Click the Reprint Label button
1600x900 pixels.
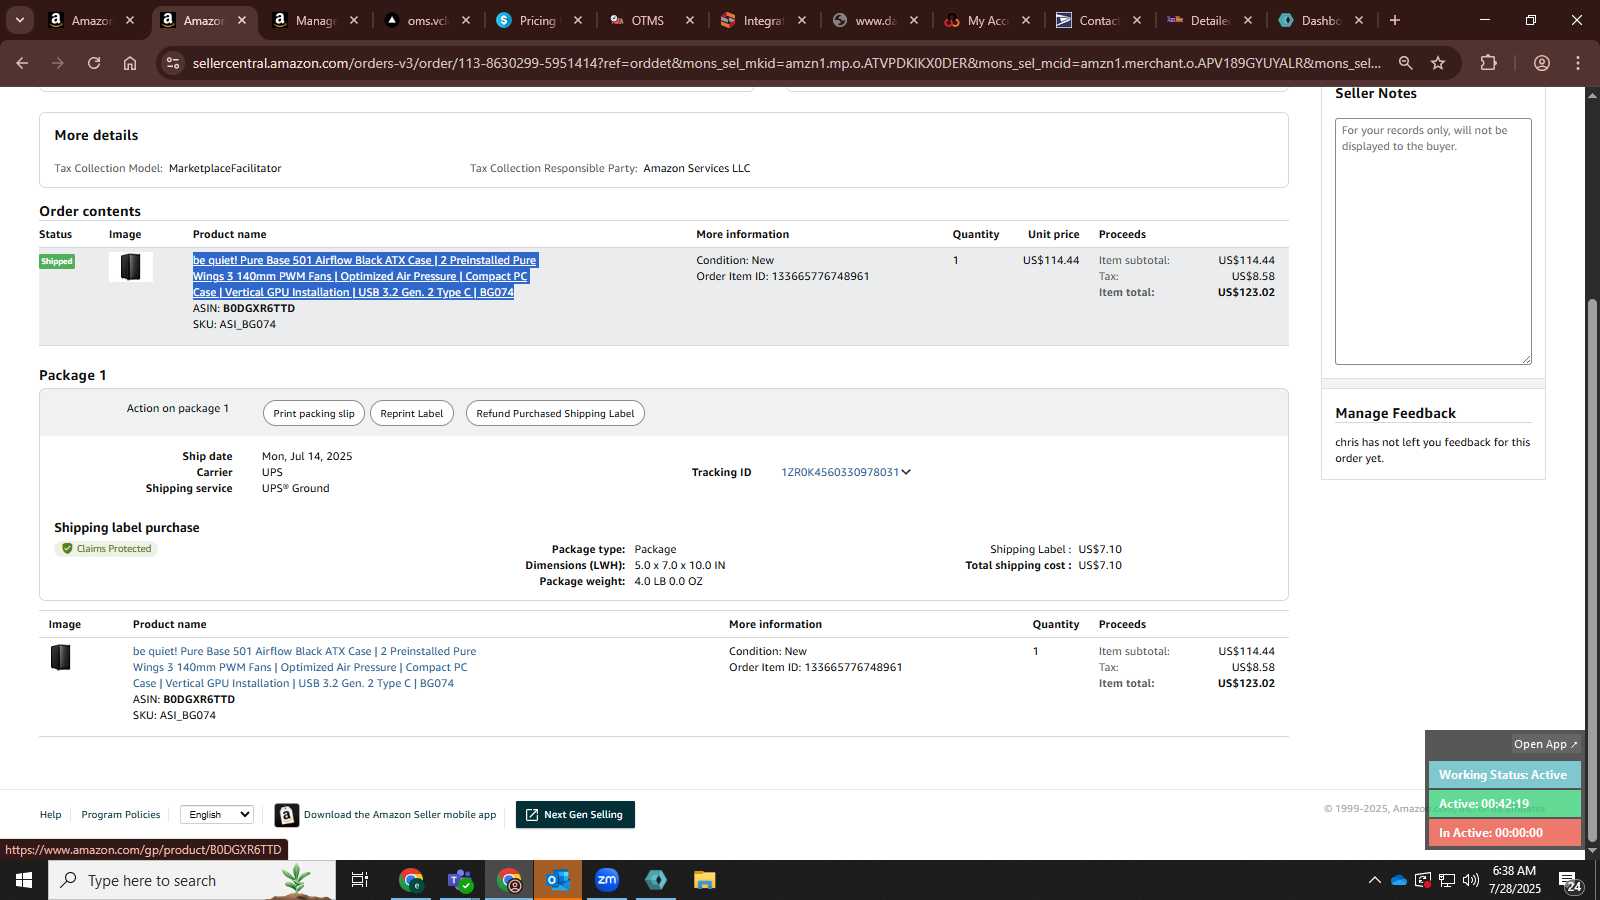(x=411, y=413)
